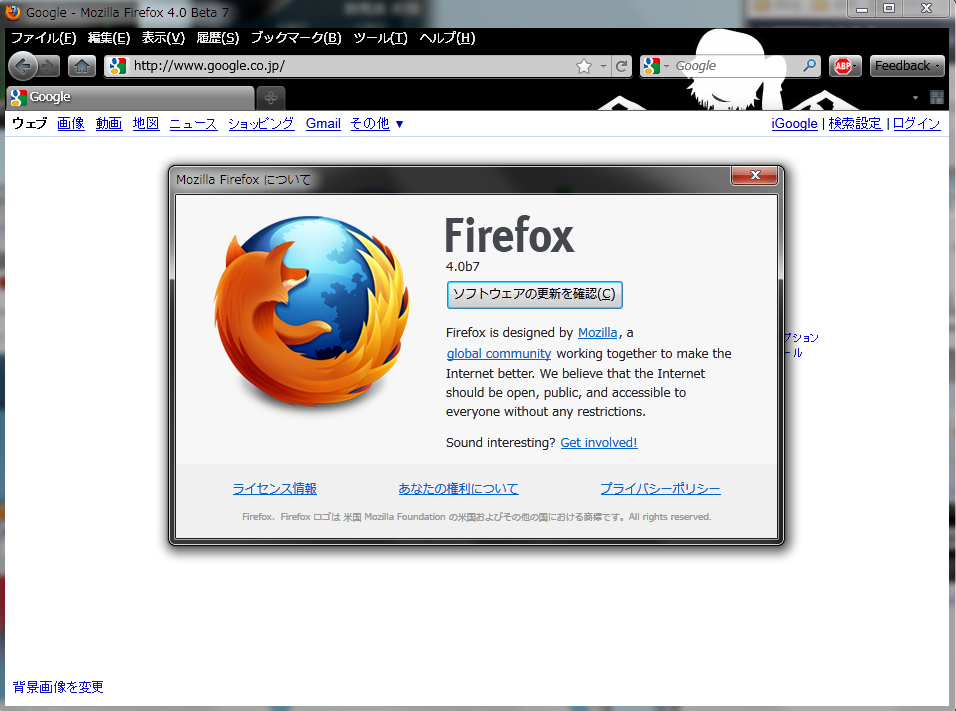Open the プライバシーポリシー link

click(660, 488)
